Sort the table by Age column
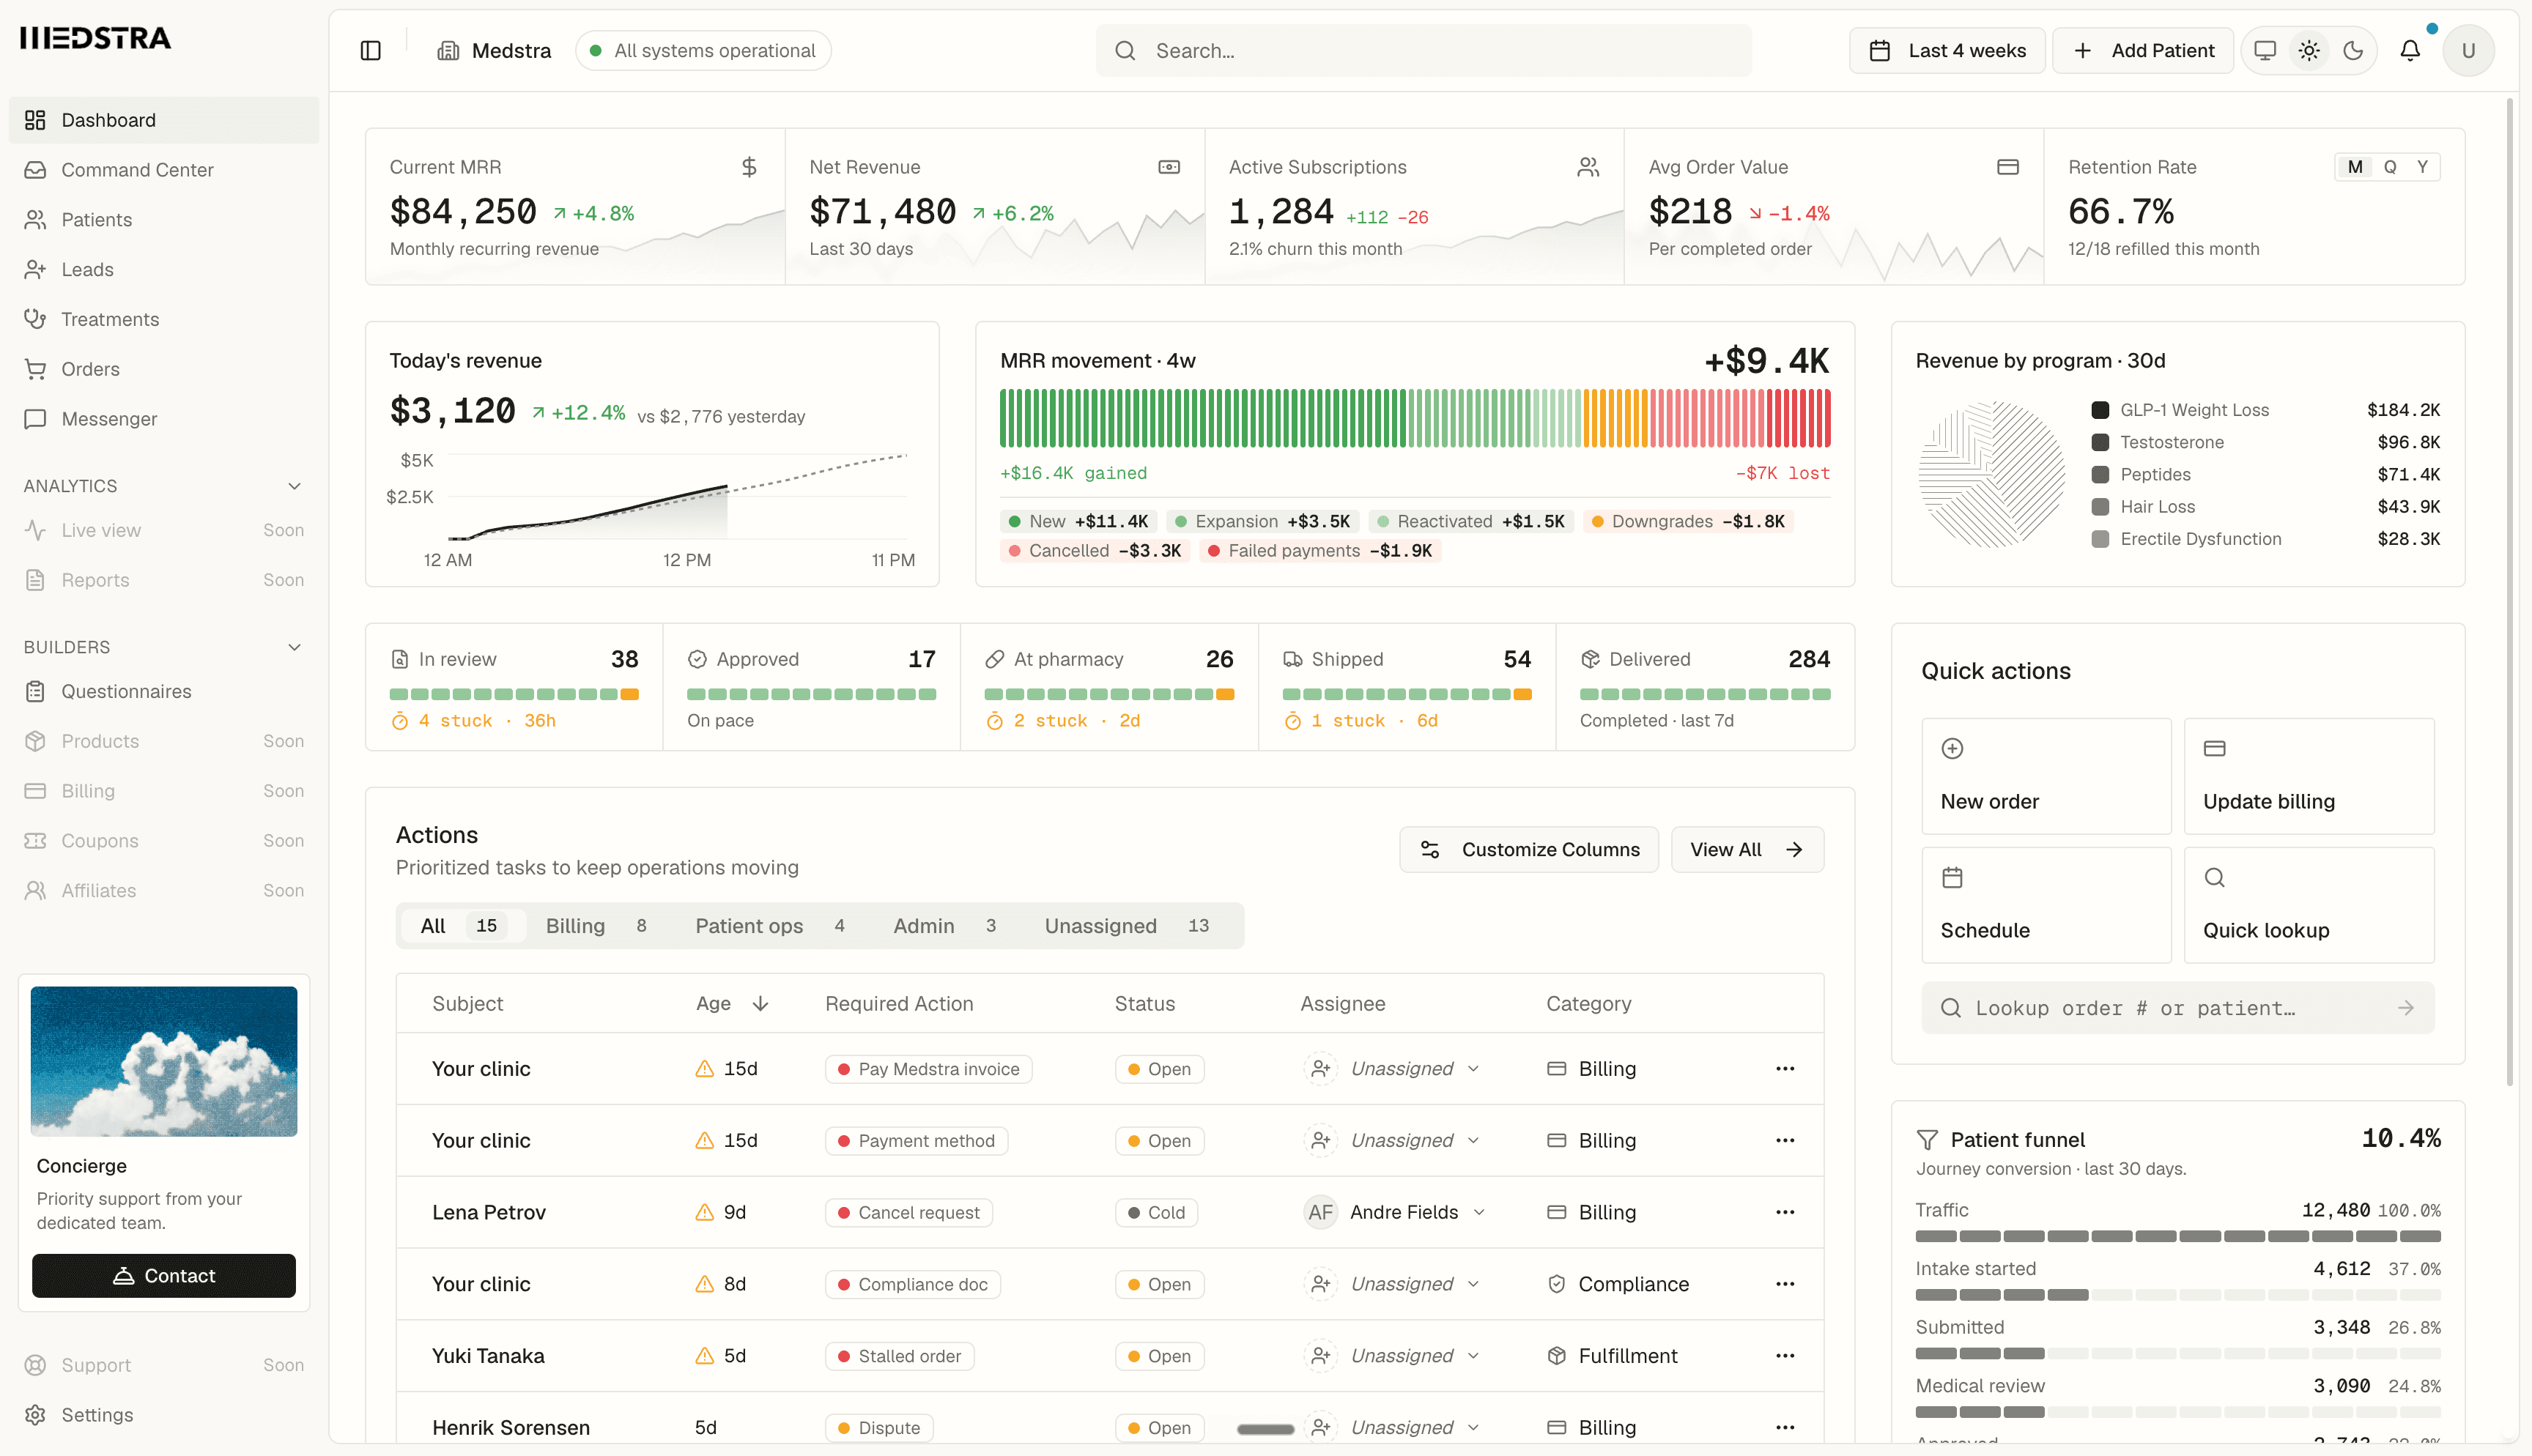Viewport: 2532px width, 1456px height. pyautogui.click(x=732, y=1004)
